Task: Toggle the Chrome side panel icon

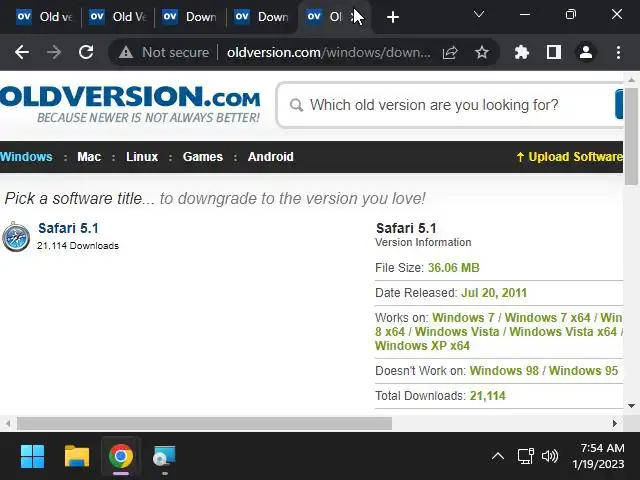Action: pos(554,52)
